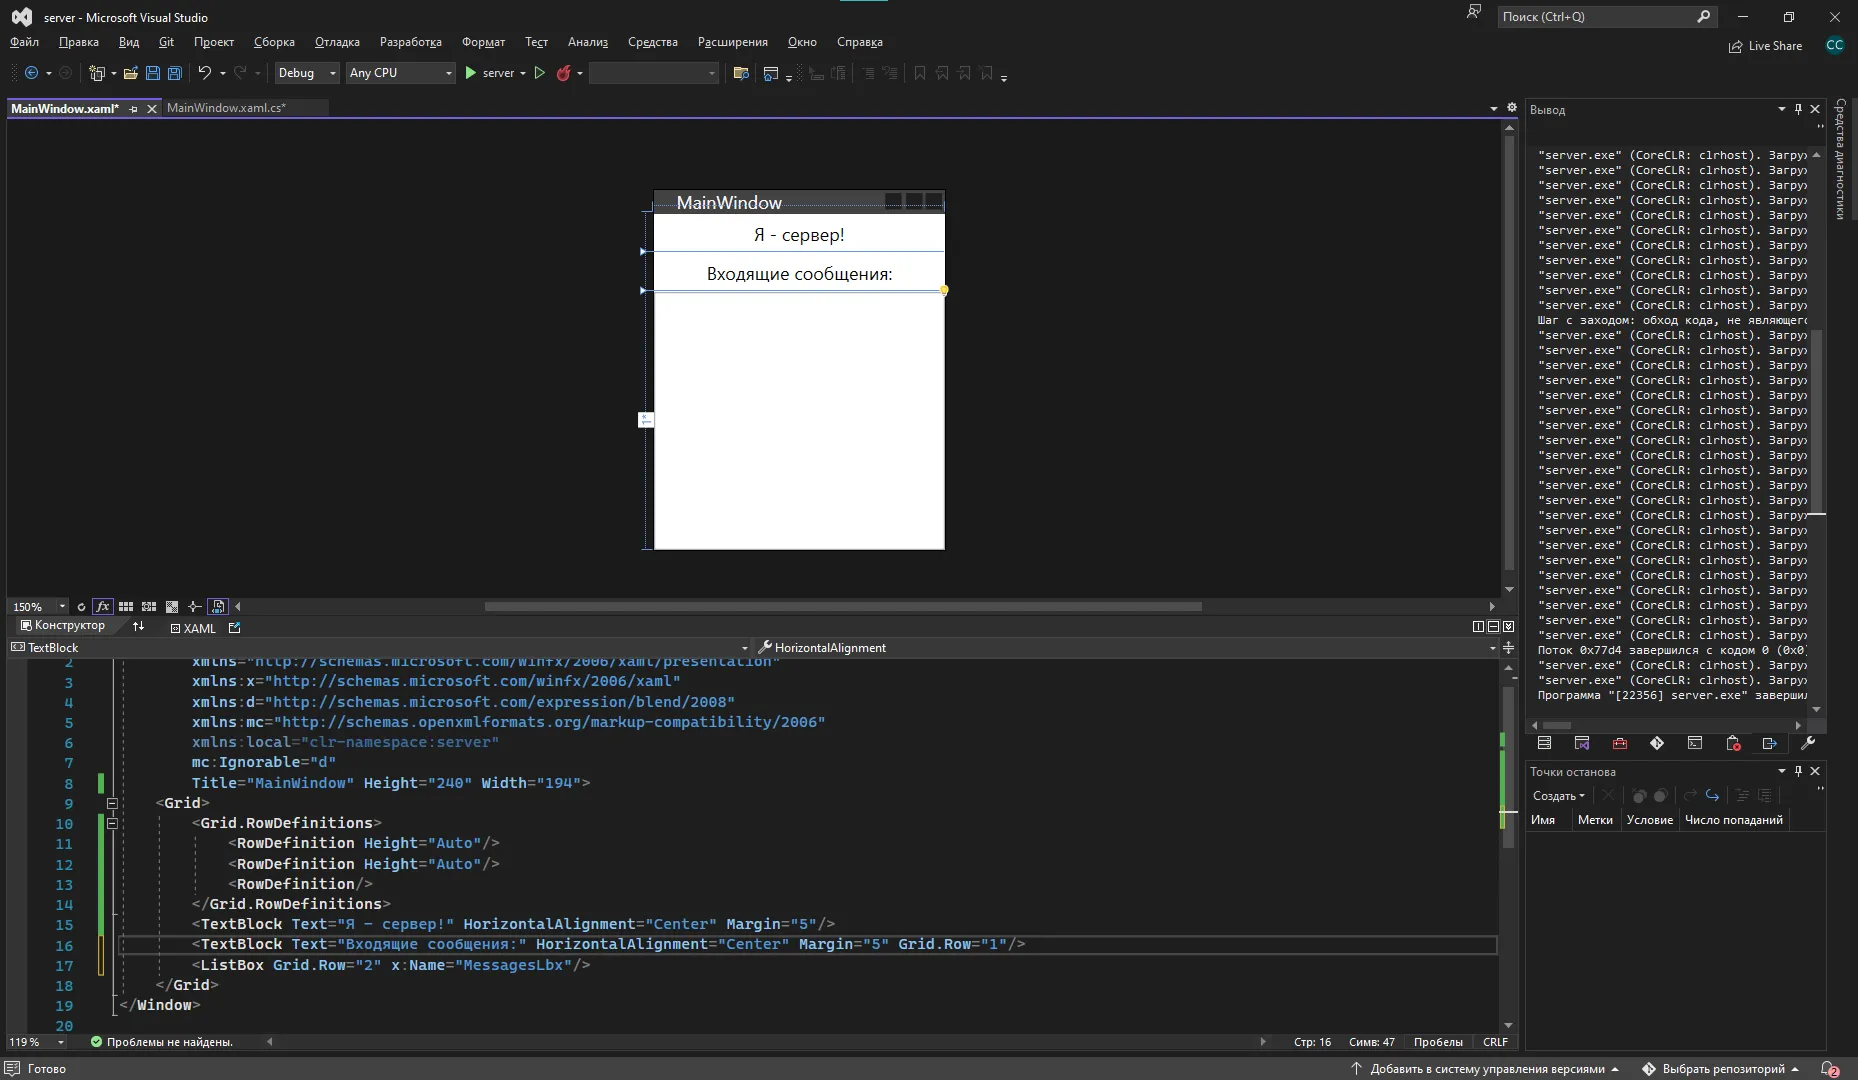Collapse the Grid element at line 9
This screenshot has height=1080, width=1858.
coord(112,803)
